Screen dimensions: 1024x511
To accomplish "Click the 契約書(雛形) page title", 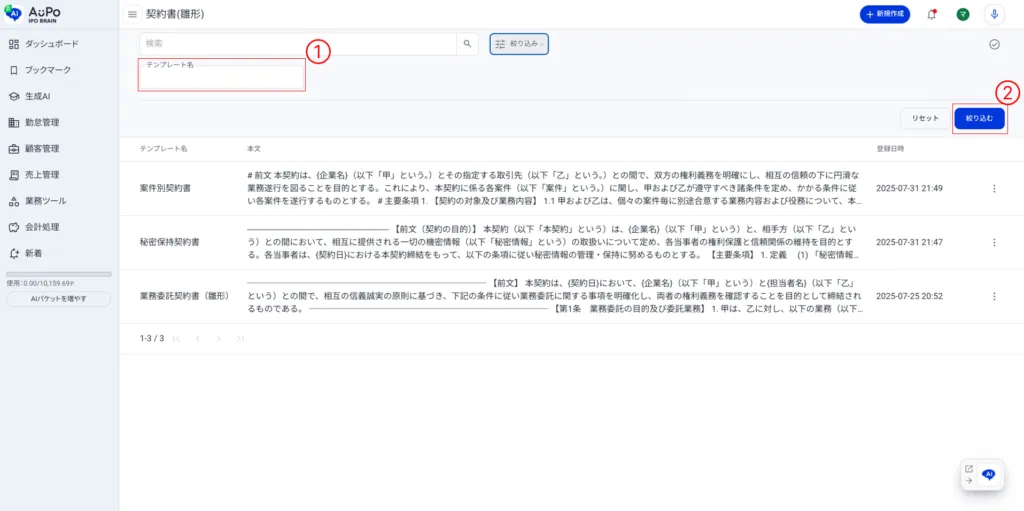I will pyautogui.click(x=176, y=14).
